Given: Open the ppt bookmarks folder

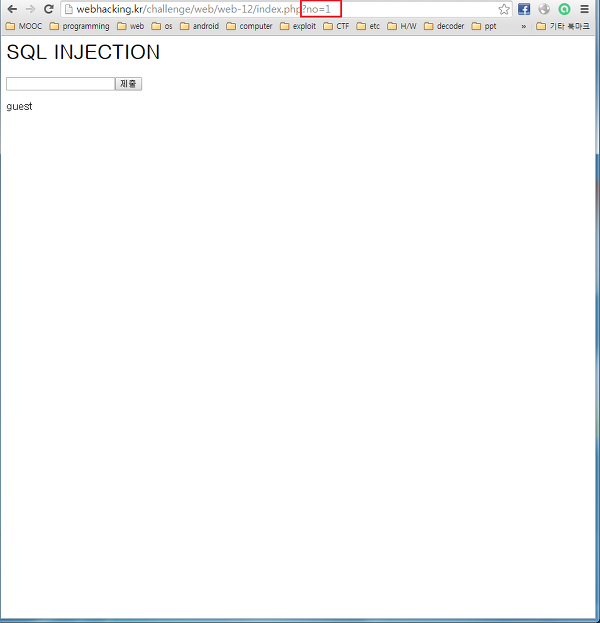Looking at the screenshot, I should 484,26.
